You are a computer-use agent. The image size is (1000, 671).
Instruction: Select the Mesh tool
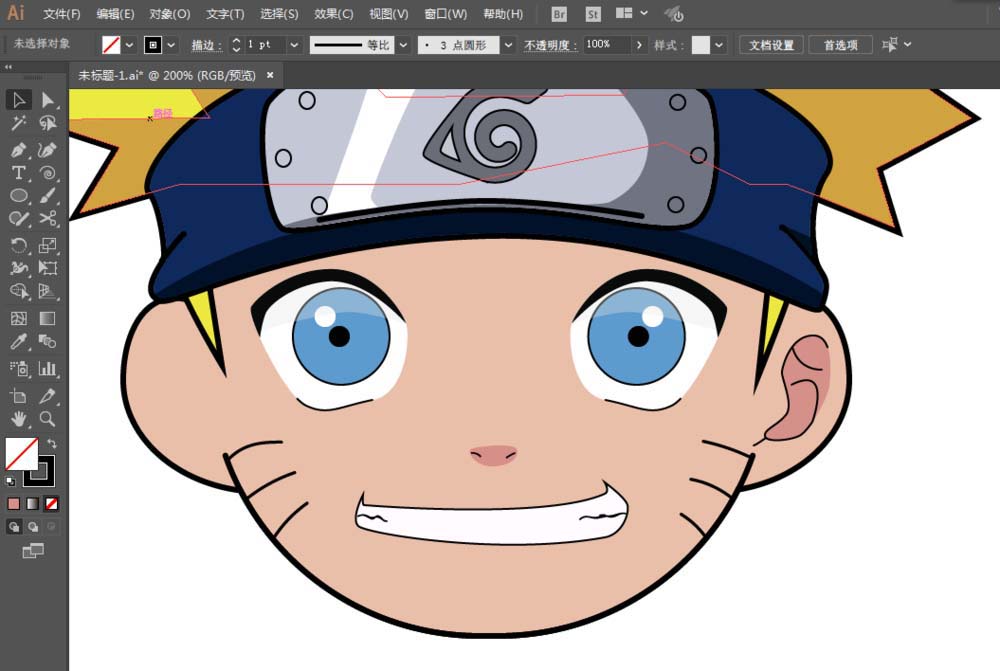tap(18, 318)
